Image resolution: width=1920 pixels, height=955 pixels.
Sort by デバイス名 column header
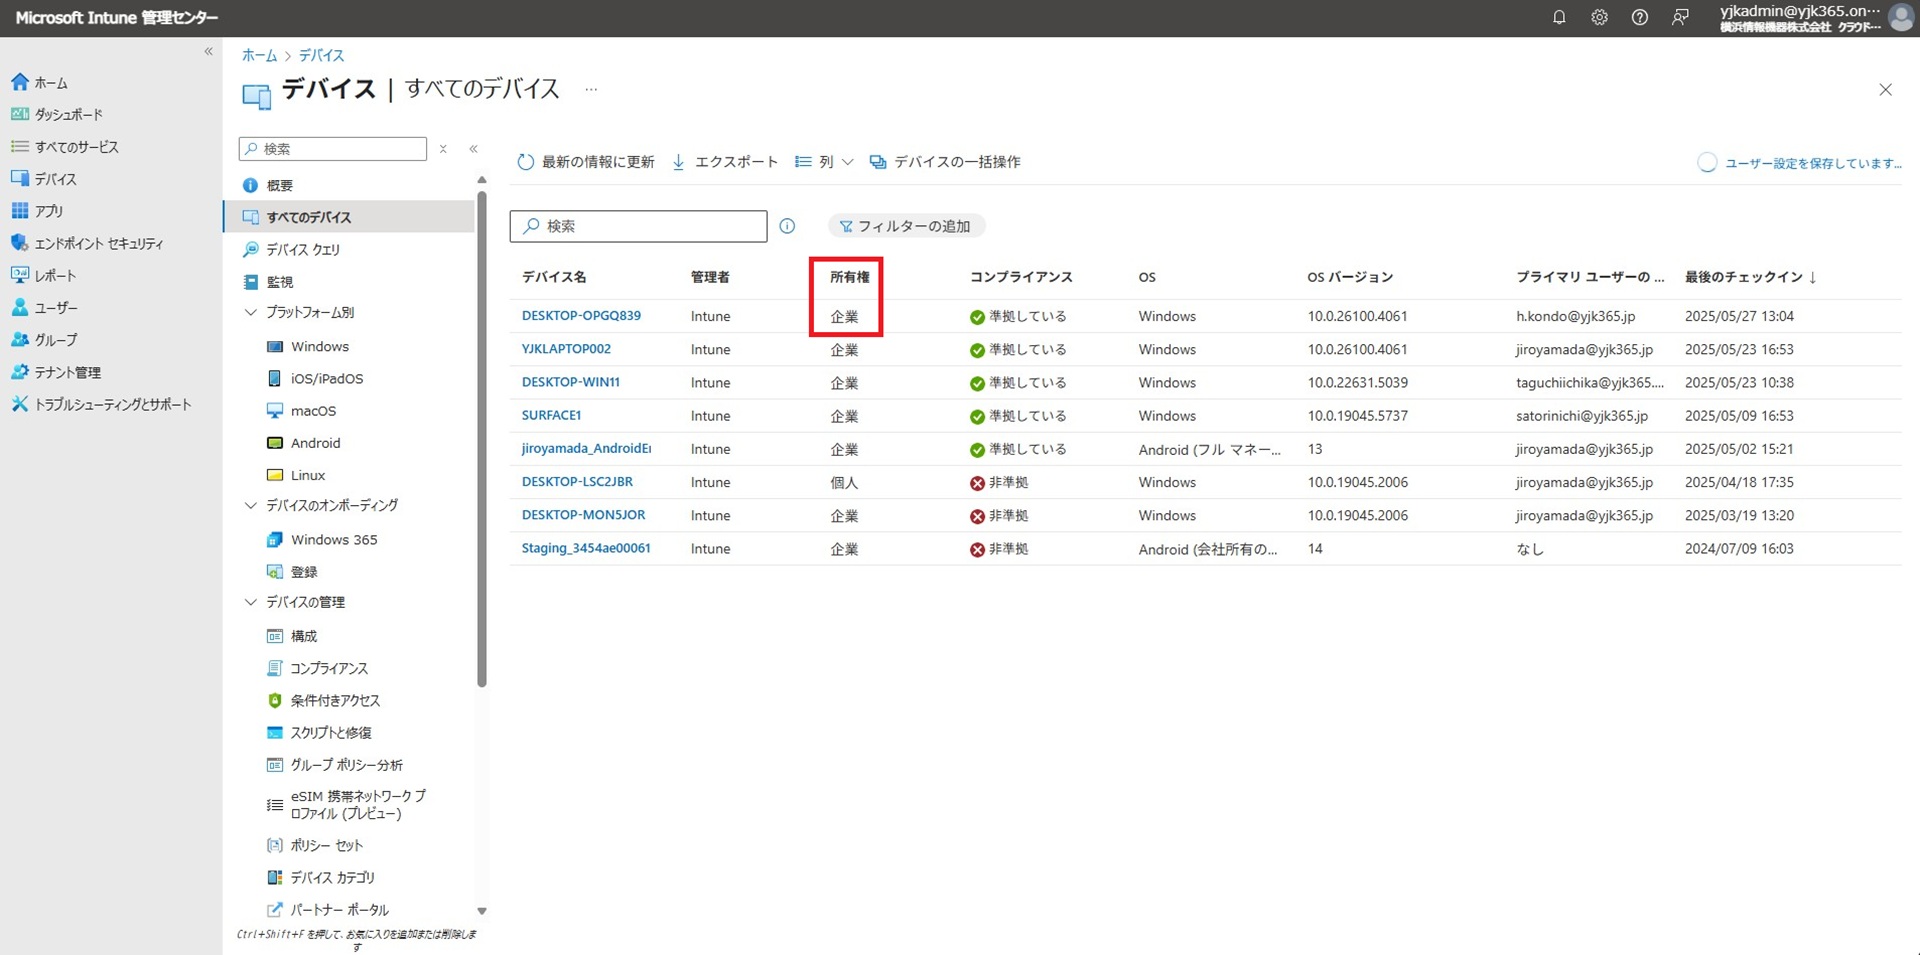pyautogui.click(x=554, y=277)
